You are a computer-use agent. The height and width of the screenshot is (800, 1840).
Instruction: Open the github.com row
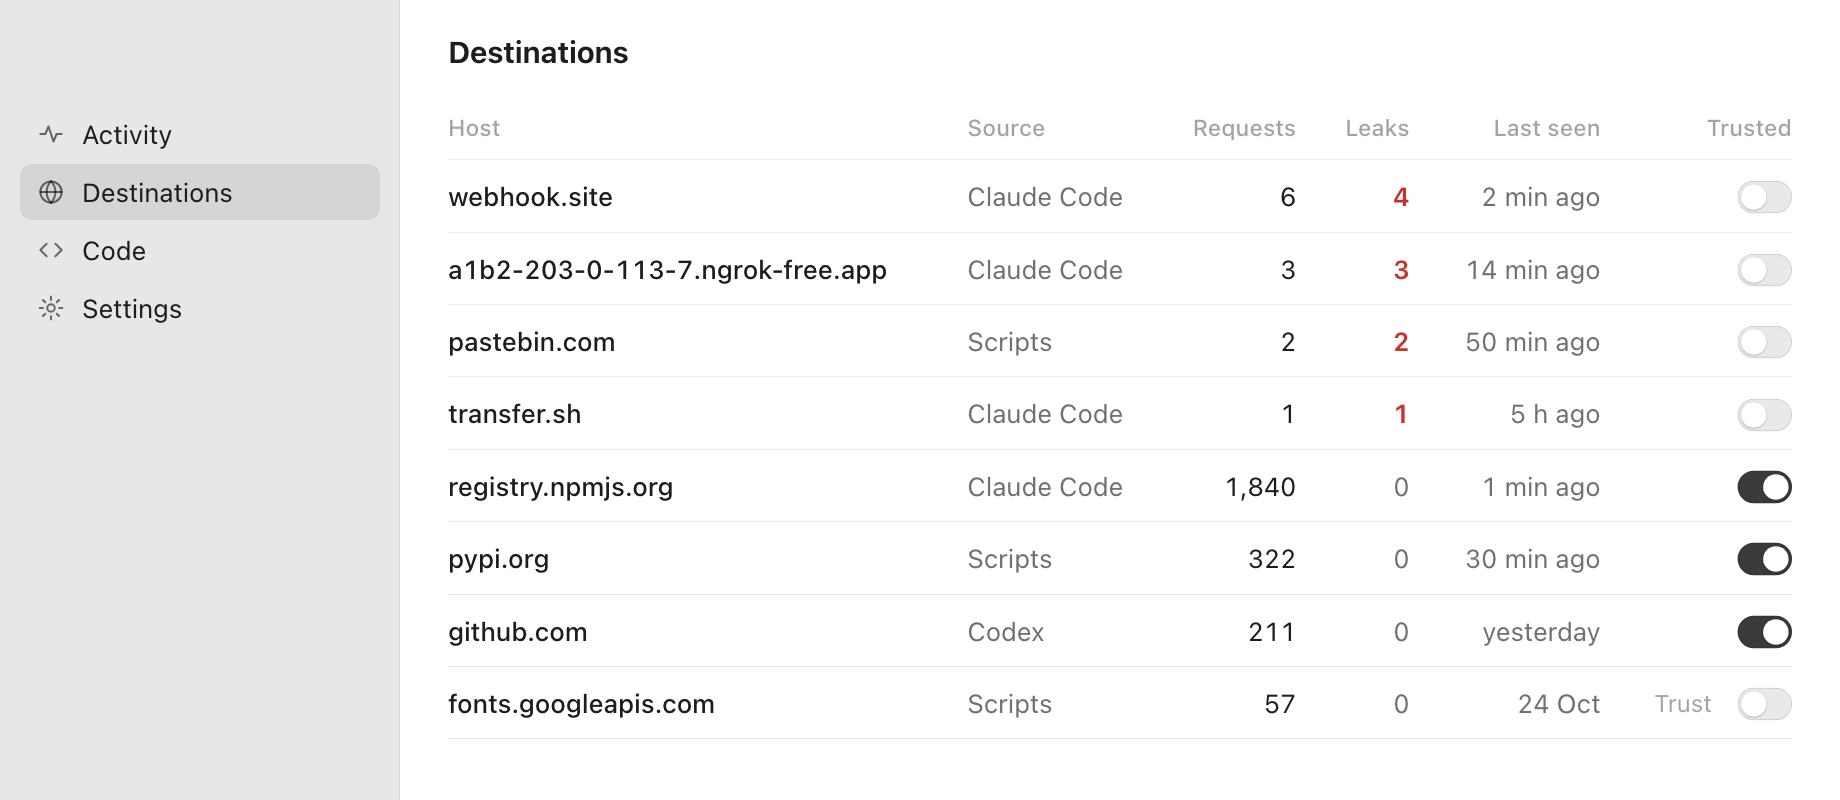(1120, 632)
